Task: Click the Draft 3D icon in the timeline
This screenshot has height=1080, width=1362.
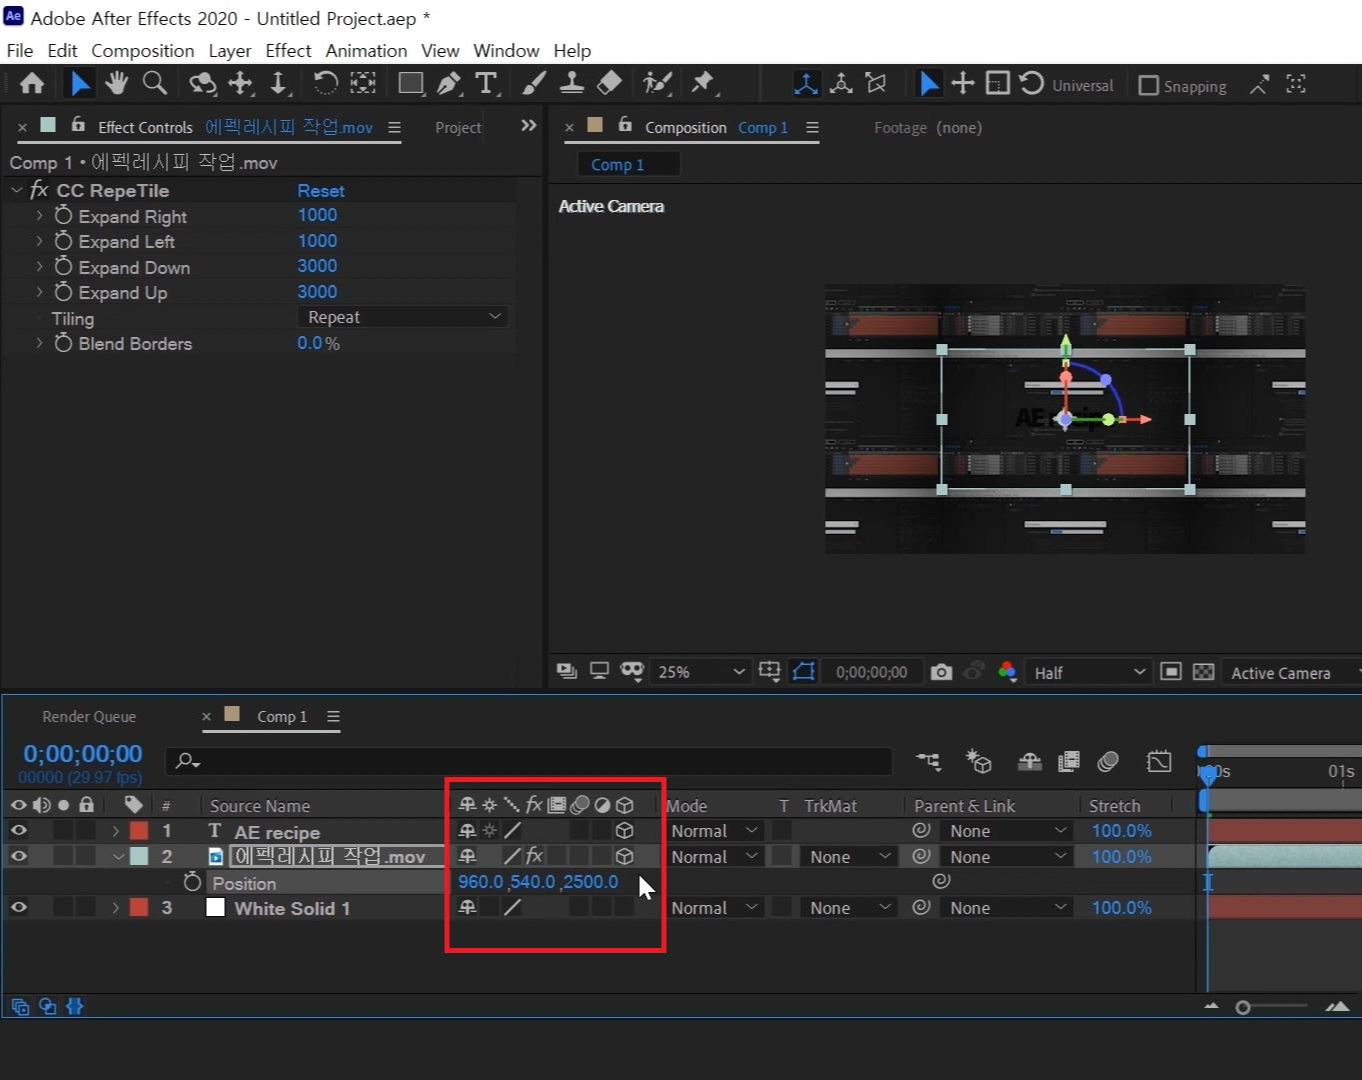Action: point(978,762)
